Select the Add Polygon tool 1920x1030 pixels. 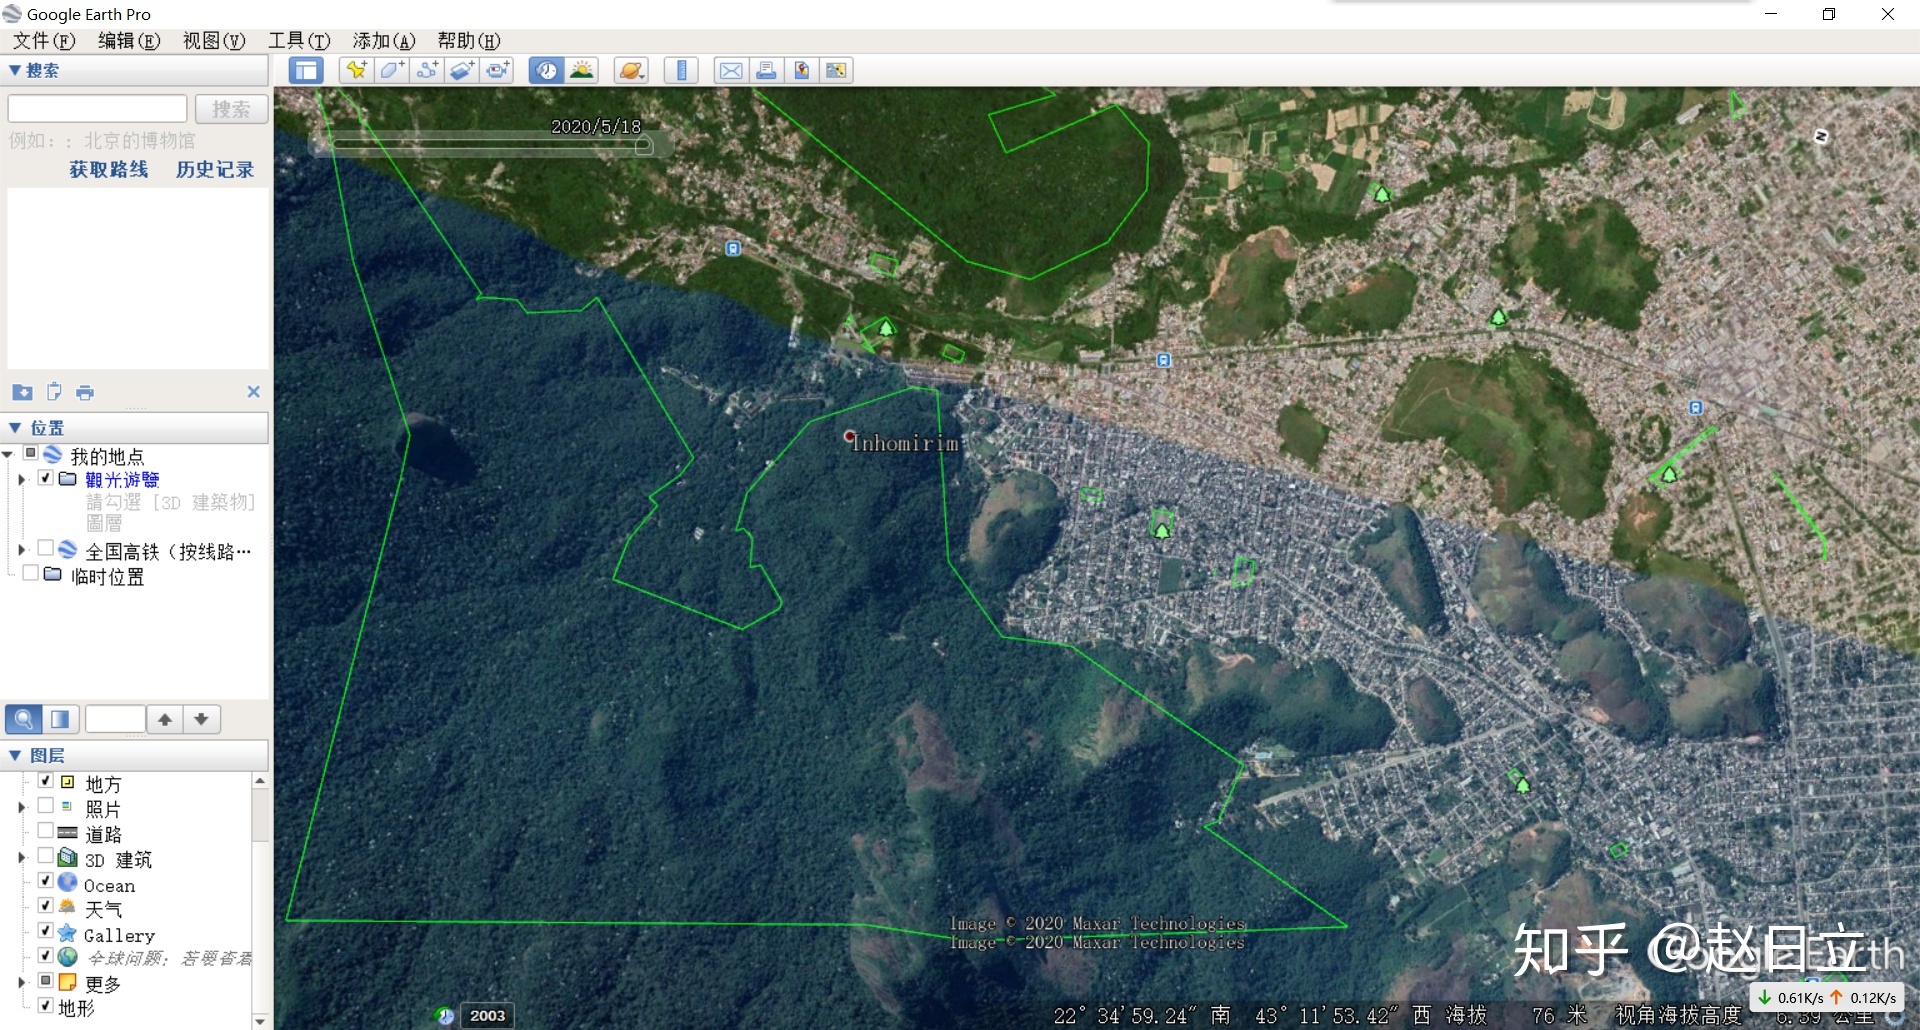[391, 70]
